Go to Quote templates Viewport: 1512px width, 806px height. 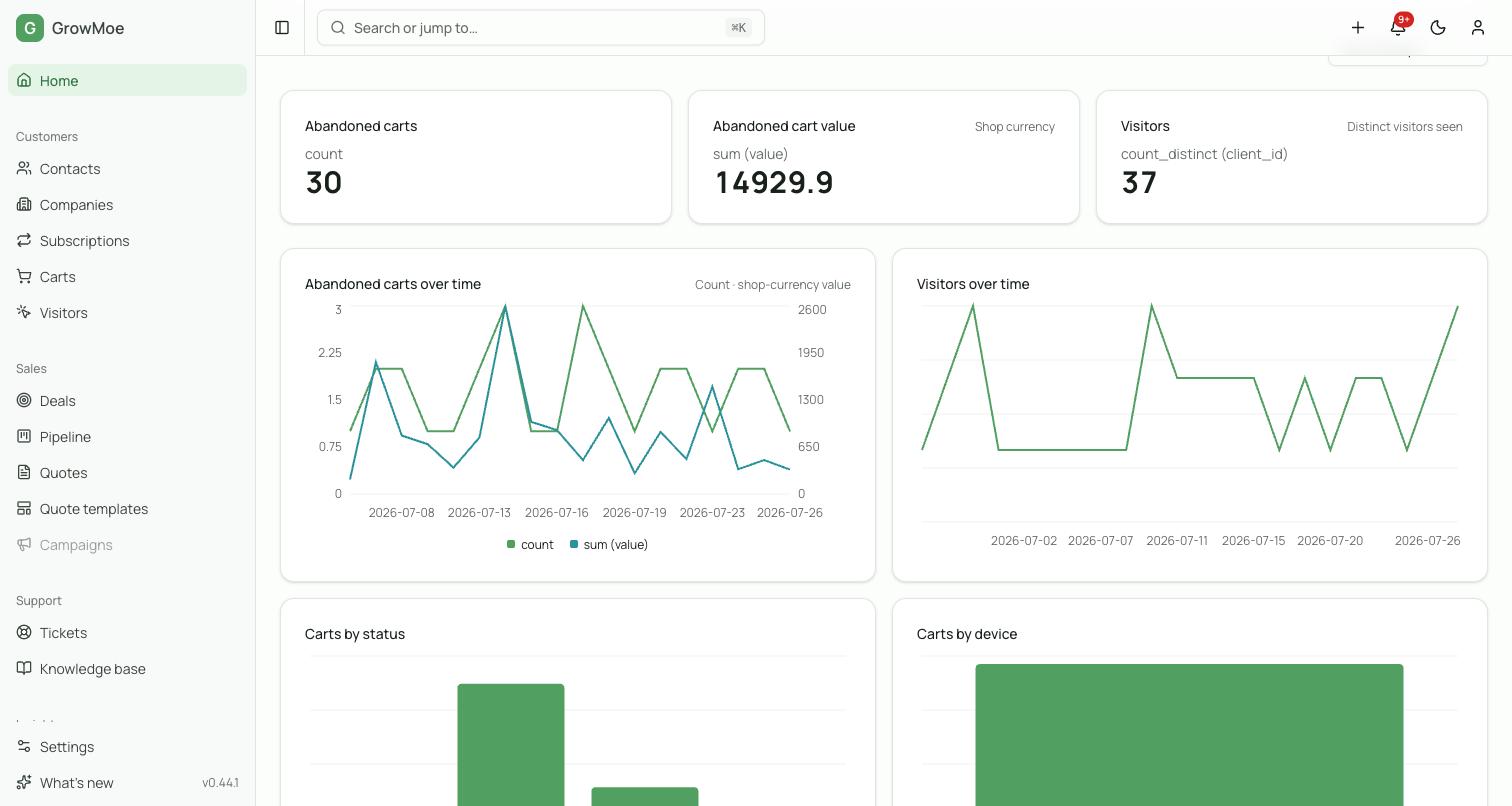[127, 509]
